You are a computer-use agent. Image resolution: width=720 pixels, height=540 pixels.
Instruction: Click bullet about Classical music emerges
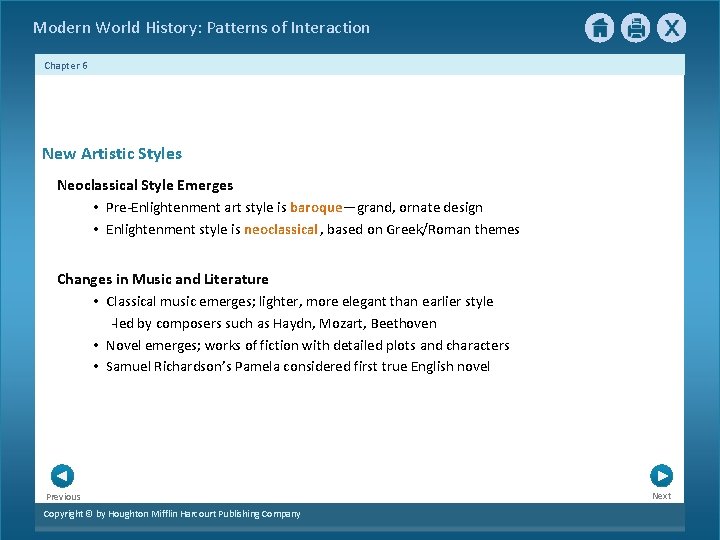(299, 302)
